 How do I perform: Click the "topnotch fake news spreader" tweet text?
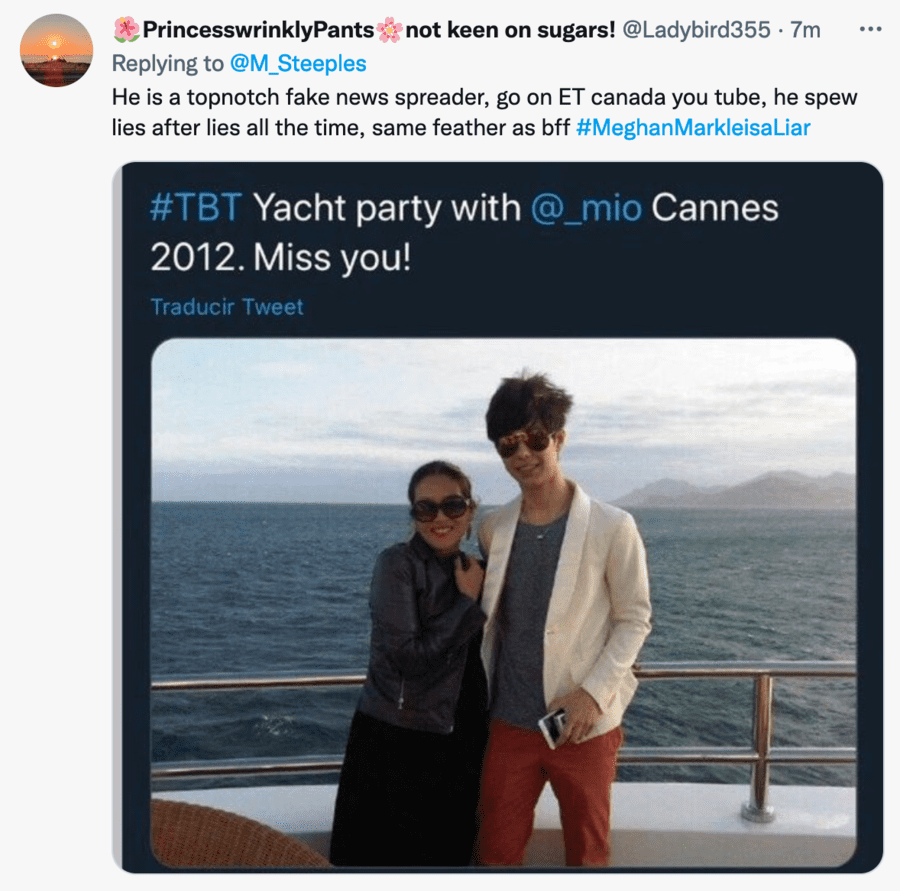pos(300,100)
